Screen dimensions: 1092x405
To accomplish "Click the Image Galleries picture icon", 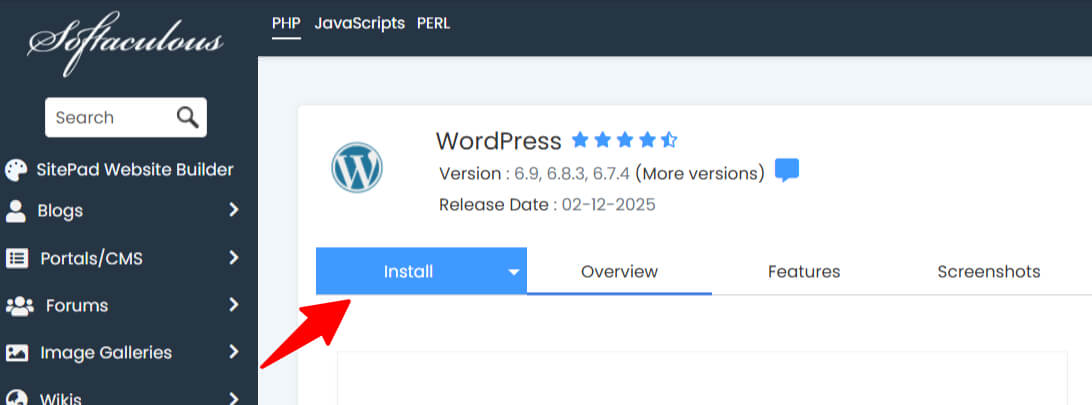I will tap(17, 353).
